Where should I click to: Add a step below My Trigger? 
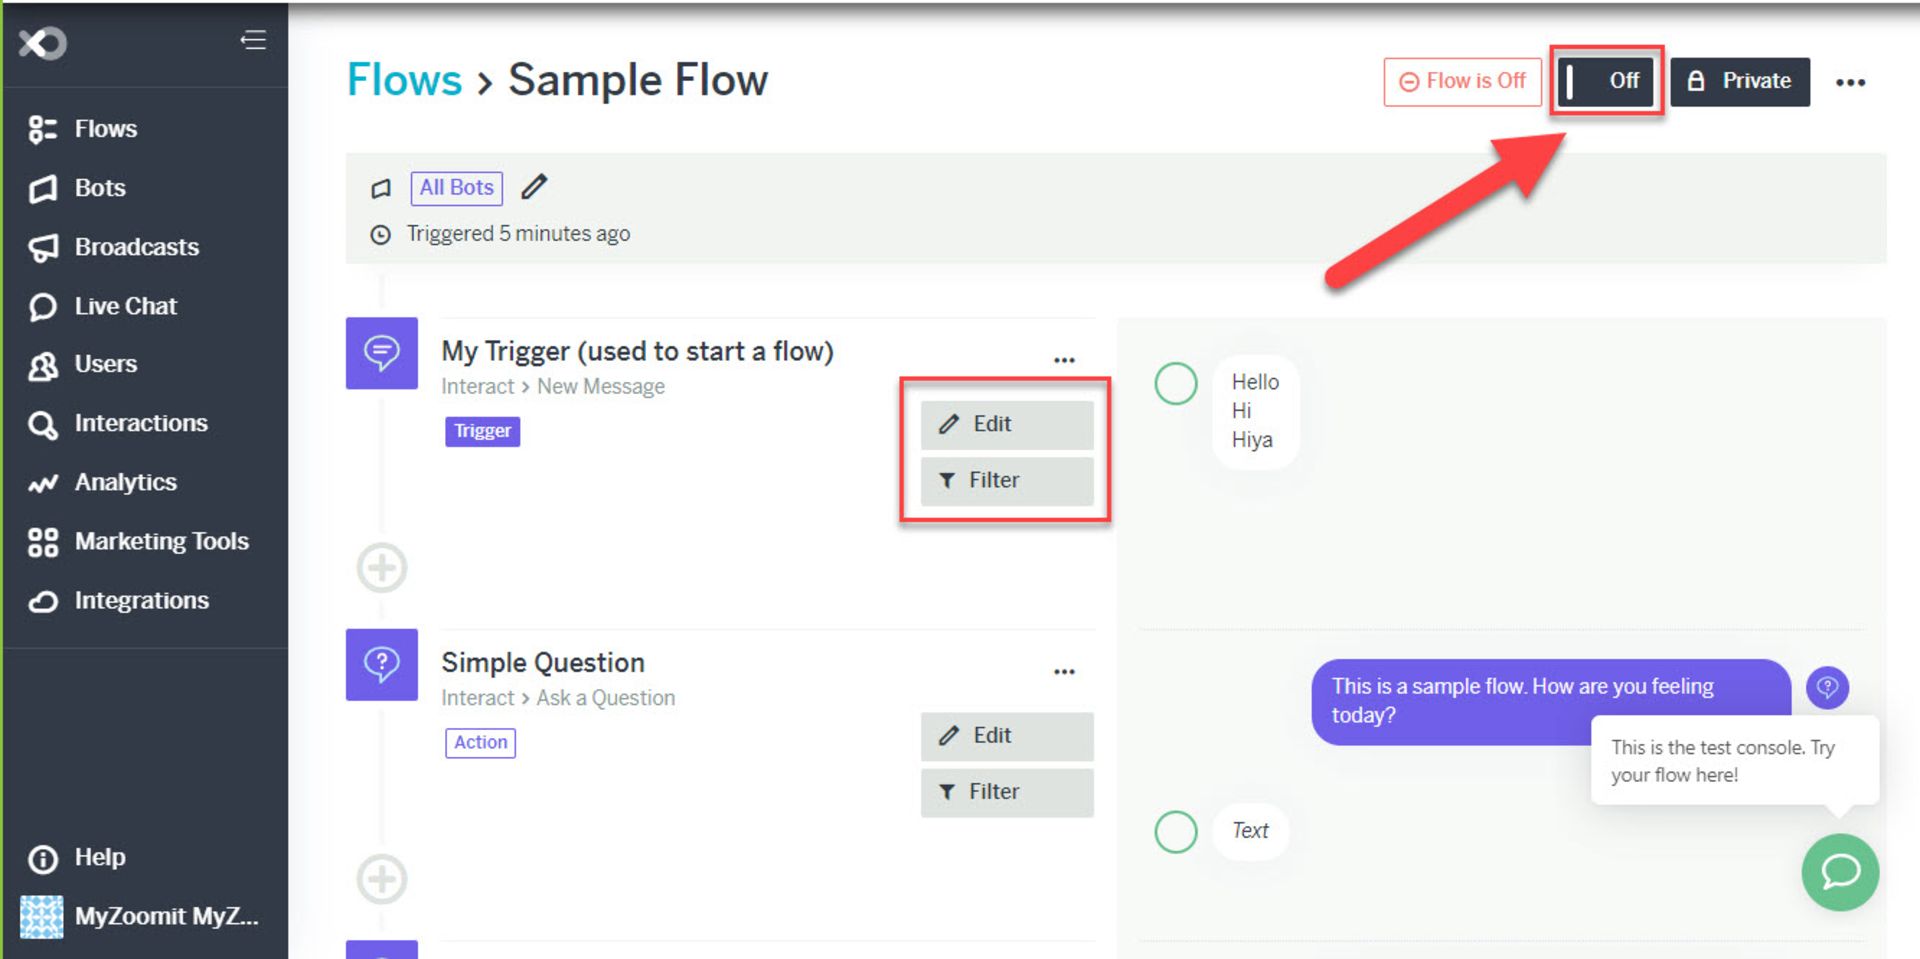click(x=382, y=568)
